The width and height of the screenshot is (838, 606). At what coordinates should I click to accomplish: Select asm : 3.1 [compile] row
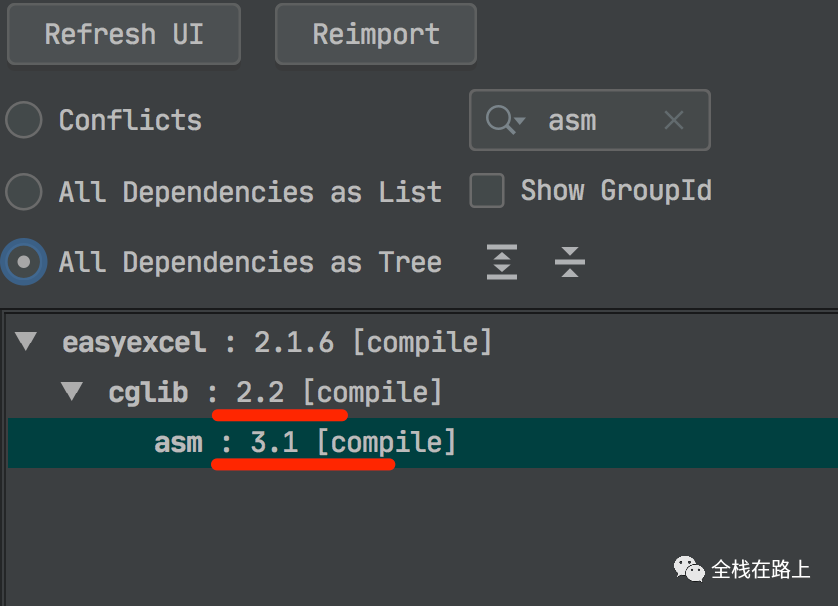[x=423, y=443]
